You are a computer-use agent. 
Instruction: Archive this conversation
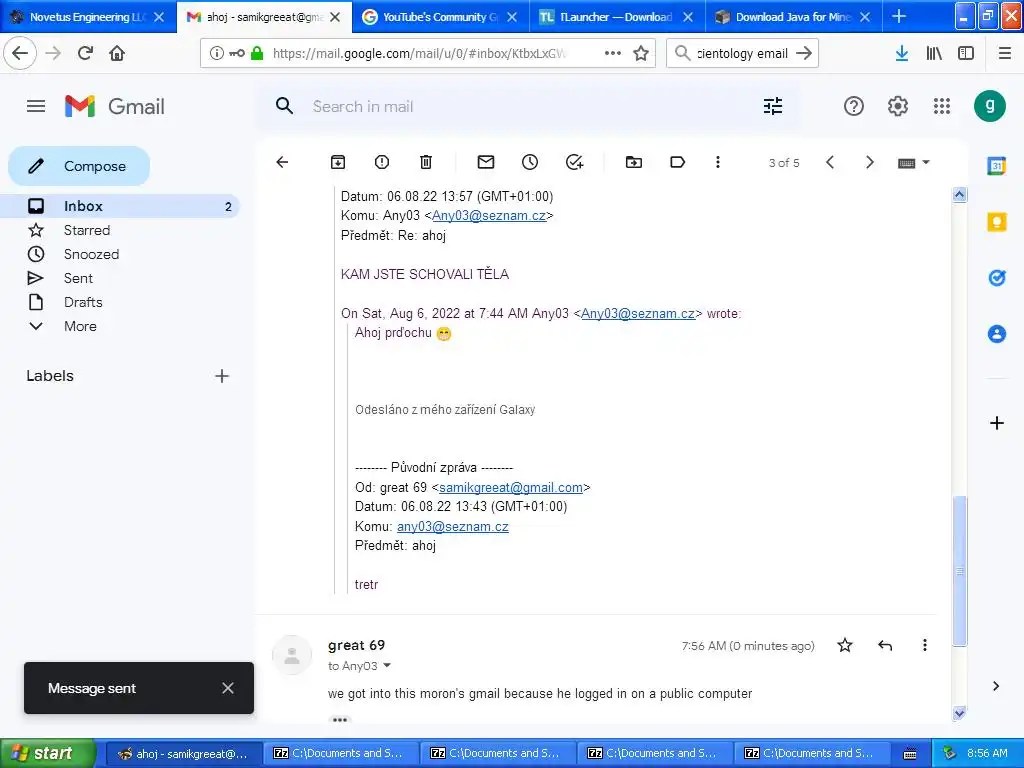point(338,162)
